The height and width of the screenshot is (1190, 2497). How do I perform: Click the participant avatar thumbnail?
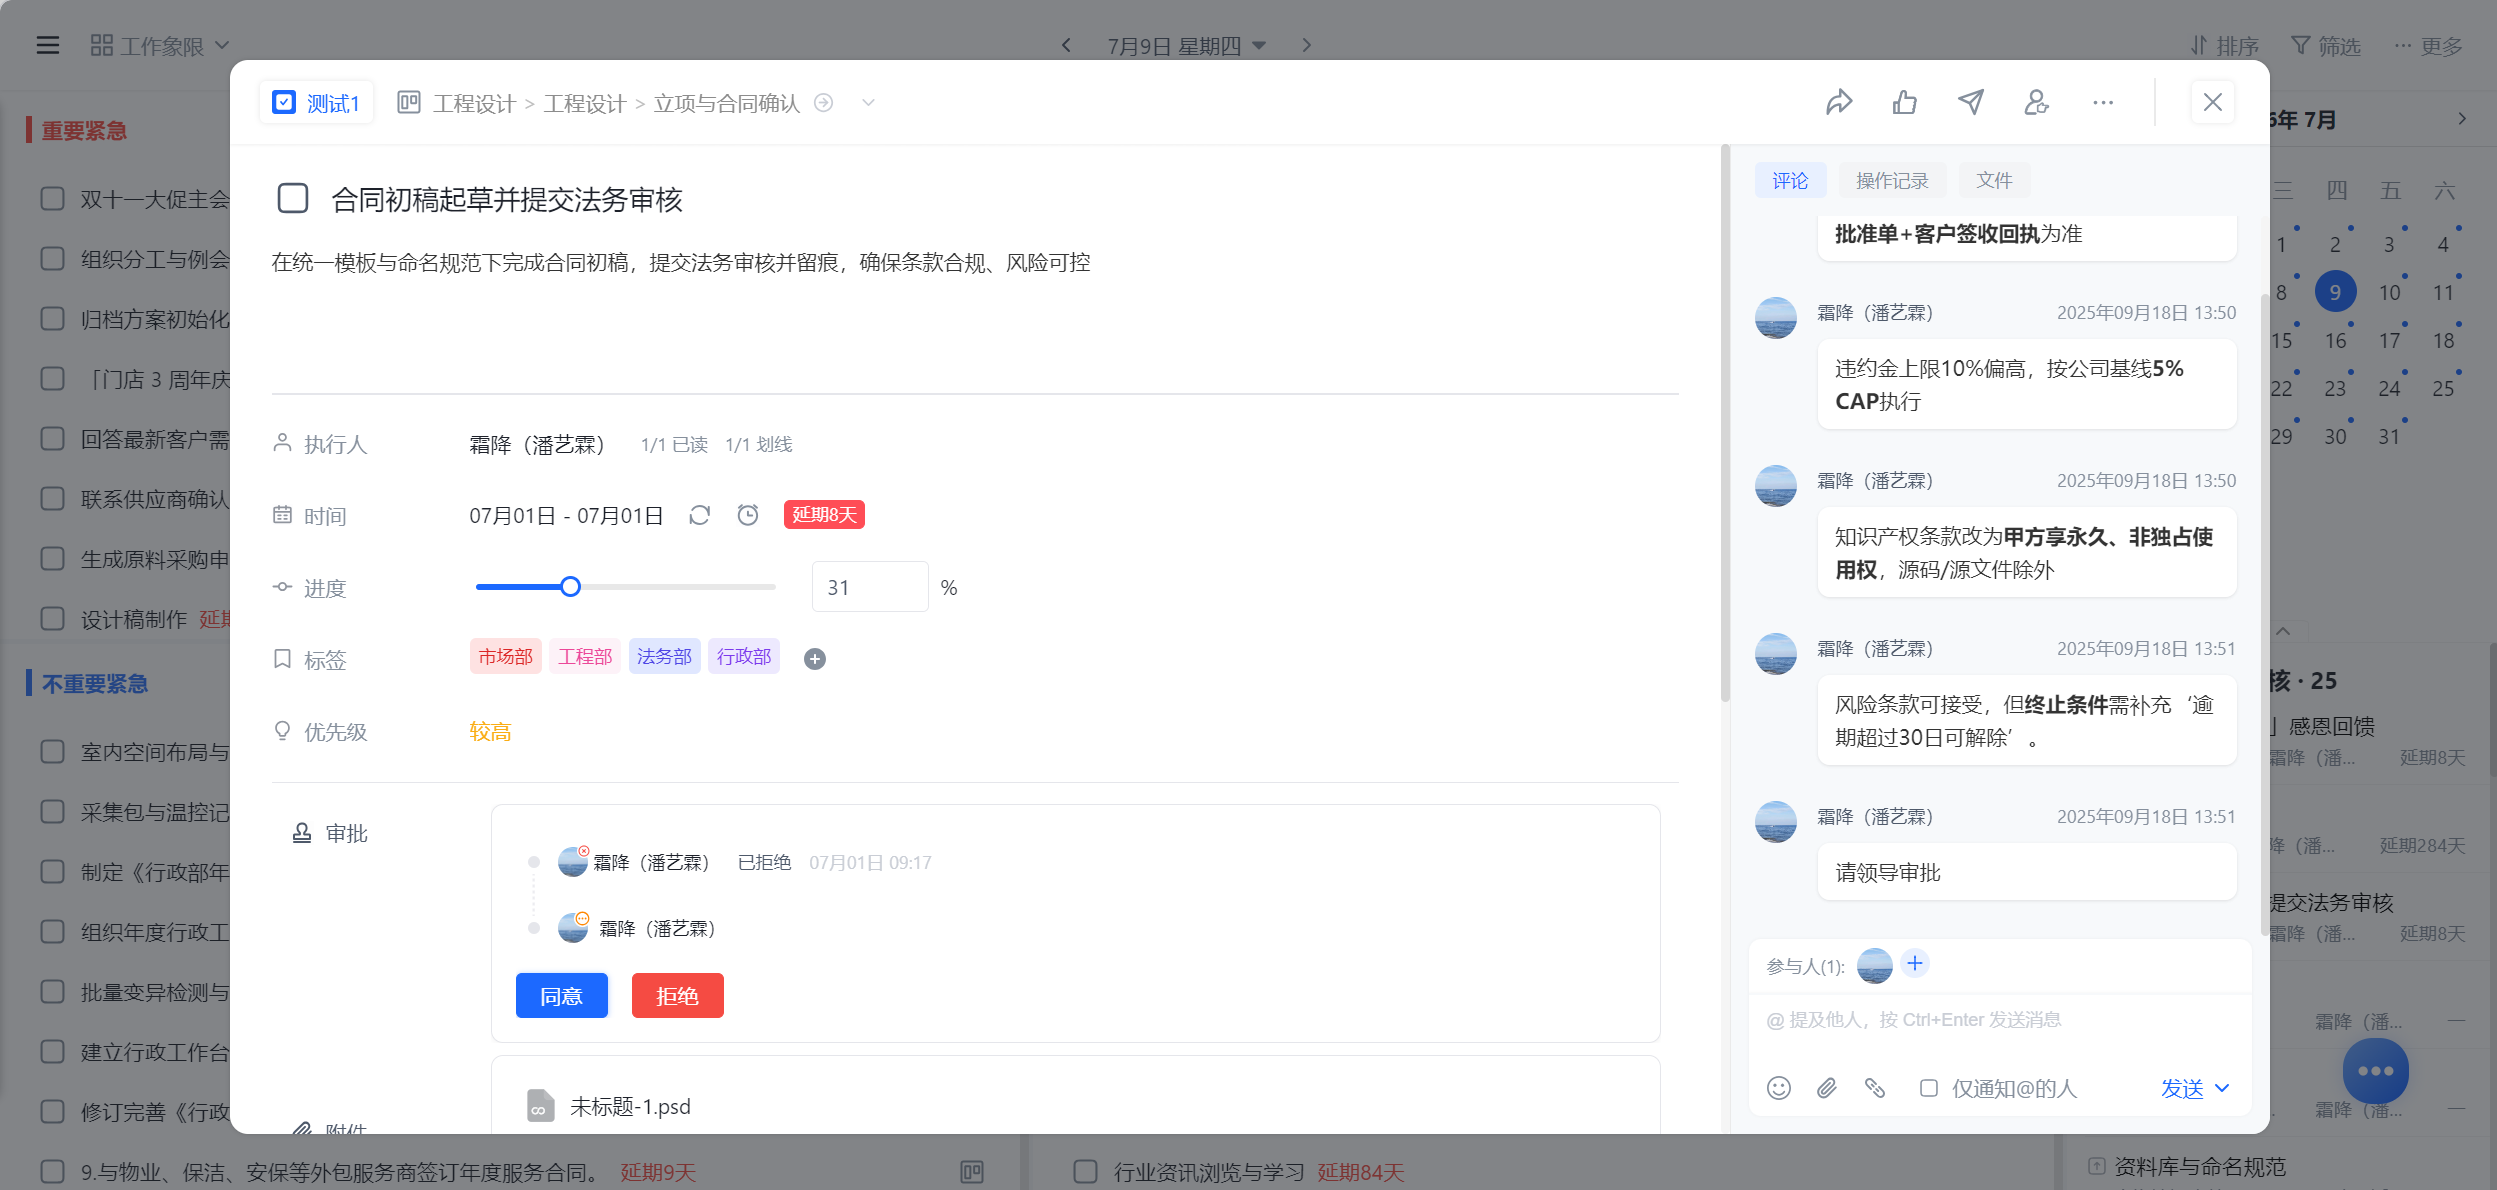[x=1875, y=966]
